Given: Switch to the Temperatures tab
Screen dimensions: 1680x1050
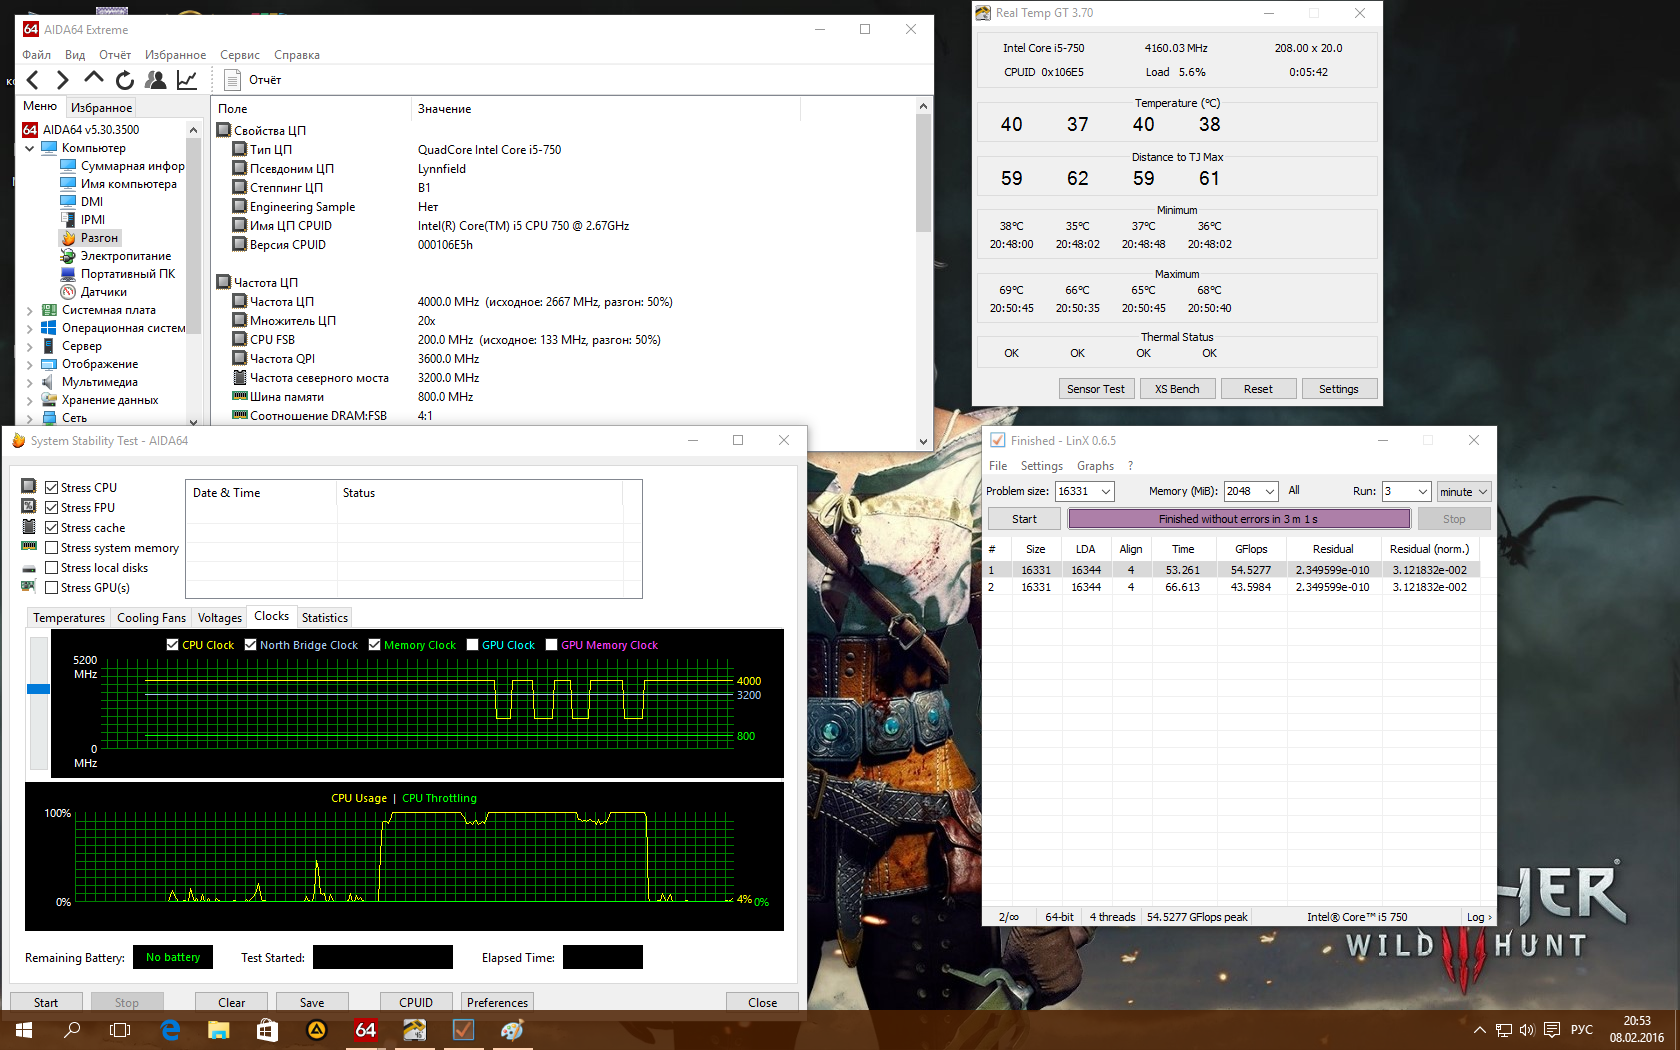Looking at the screenshot, I should point(69,618).
